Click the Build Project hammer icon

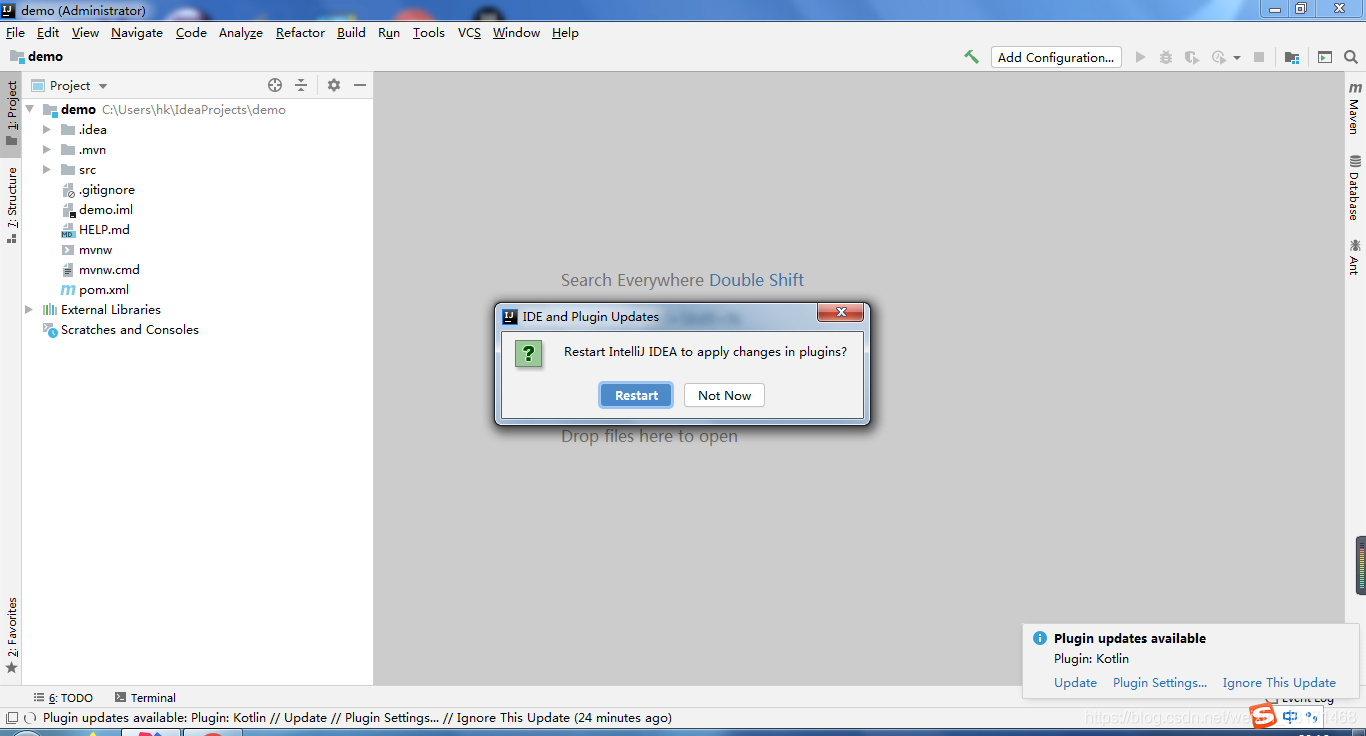pos(971,57)
